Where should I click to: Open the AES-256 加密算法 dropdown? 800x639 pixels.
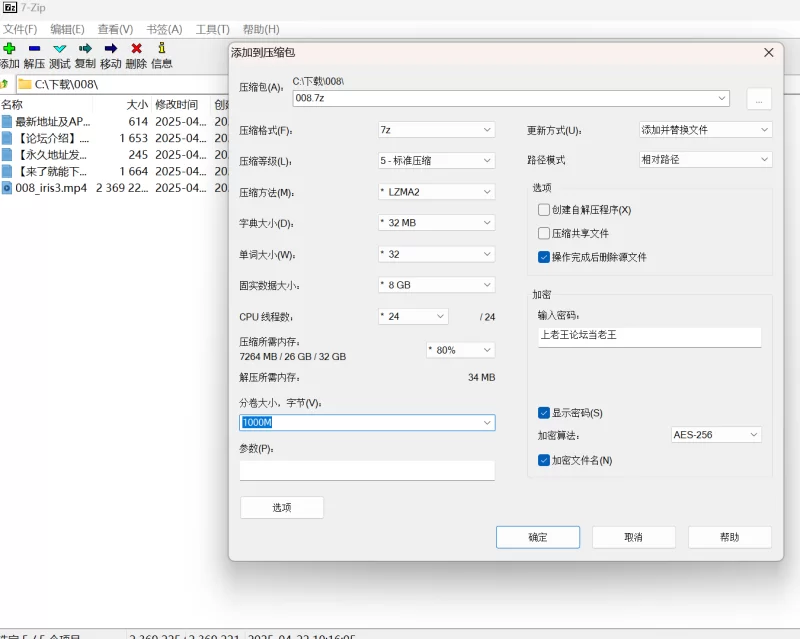coord(716,435)
